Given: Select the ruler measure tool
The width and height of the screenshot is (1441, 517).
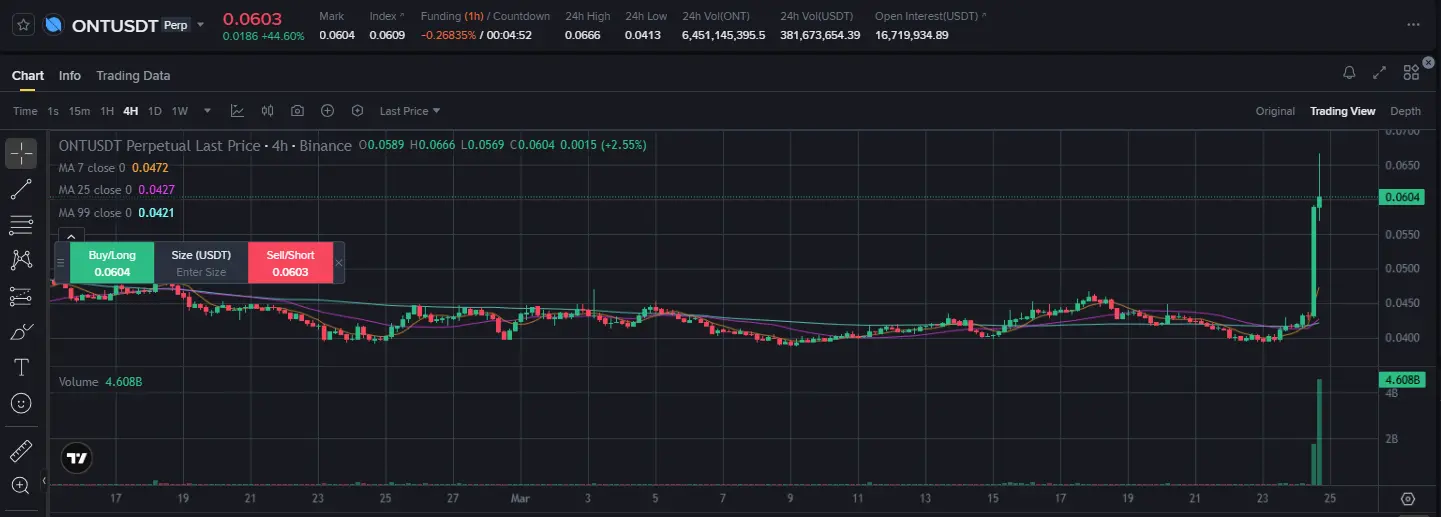Looking at the screenshot, I should [x=21, y=451].
